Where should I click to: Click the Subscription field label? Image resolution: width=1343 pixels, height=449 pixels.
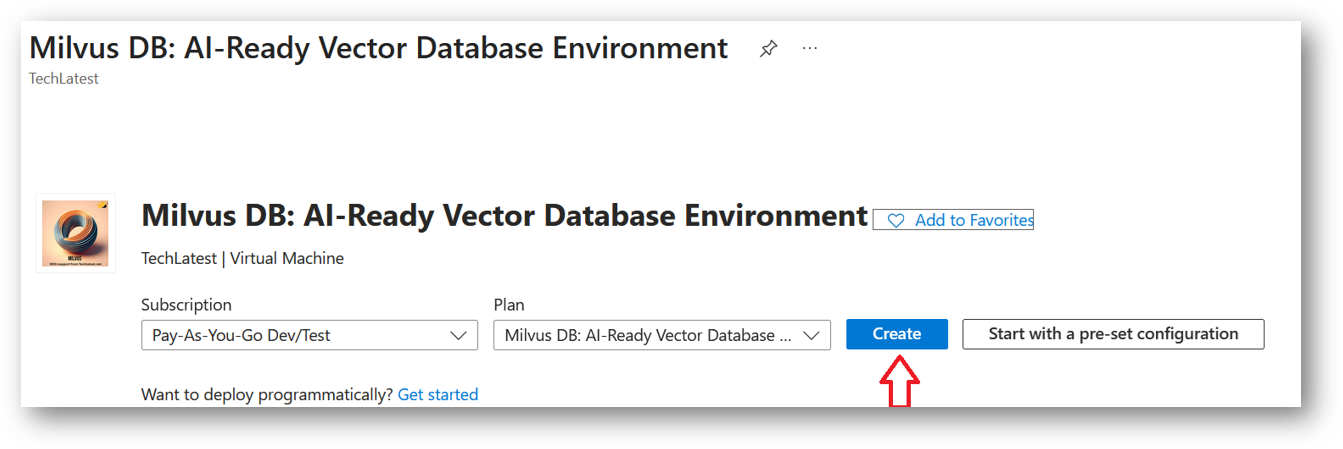(x=186, y=305)
